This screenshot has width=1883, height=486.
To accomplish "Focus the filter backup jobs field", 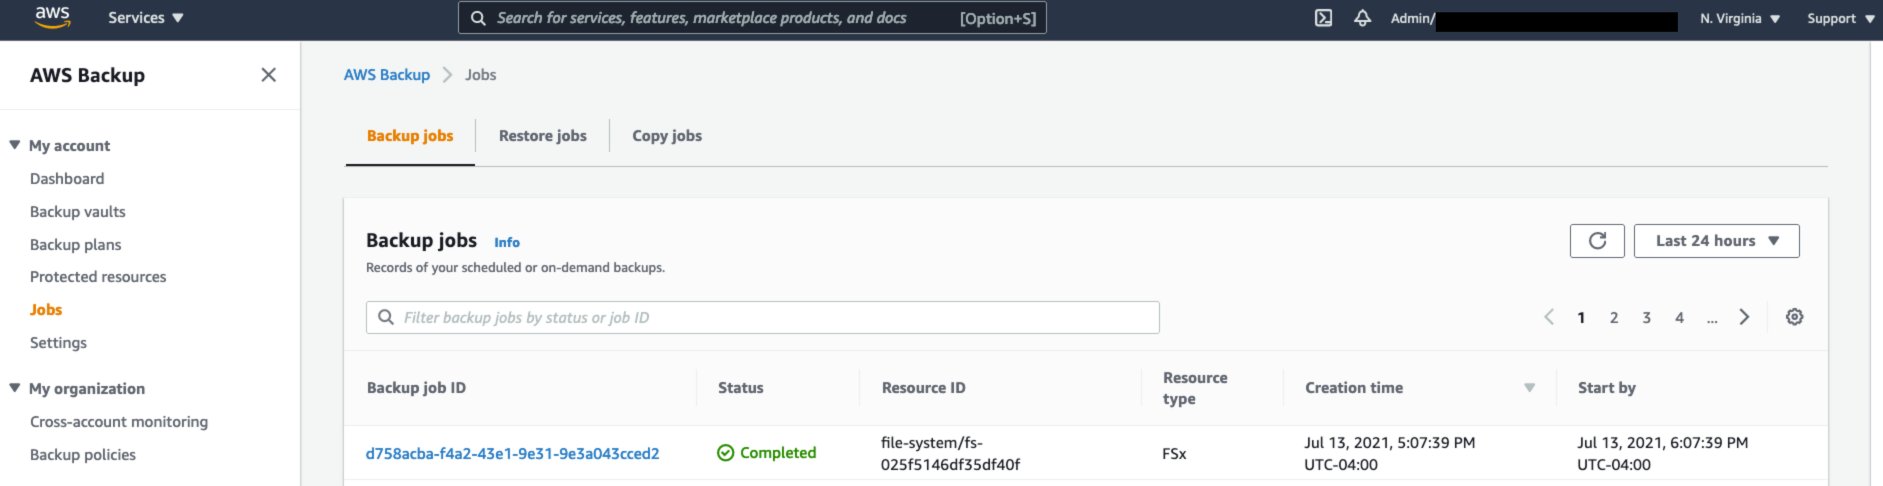I will click(763, 318).
